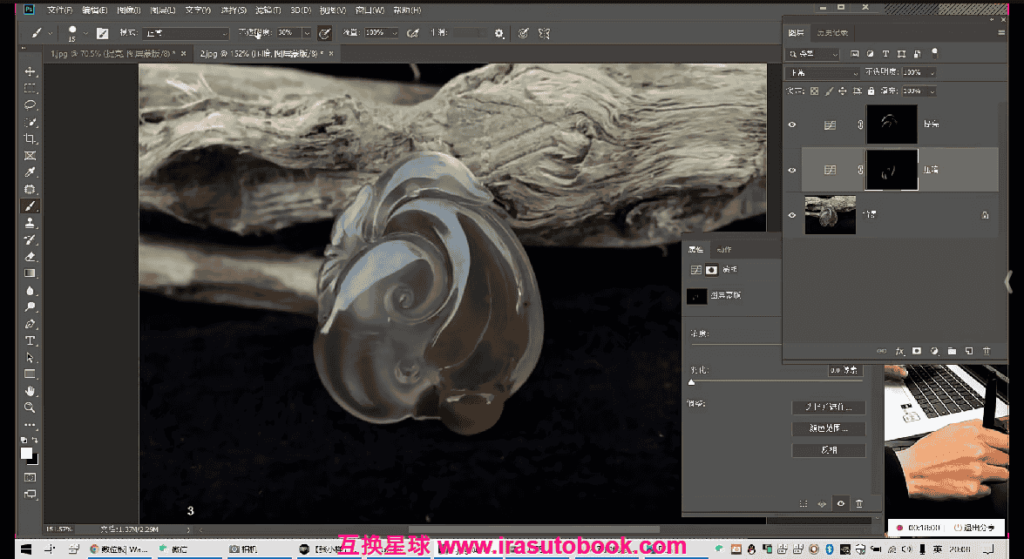The image size is (1024, 559).
Task: Select the Lasso tool
Action: [29, 104]
